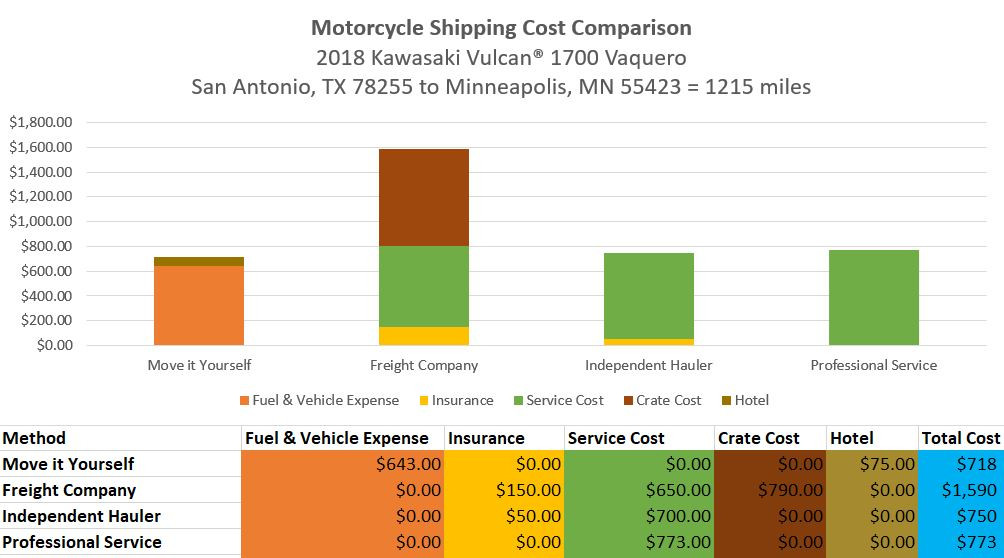Click the $0.00 y-axis label

pyautogui.click(x=54, y=345)
